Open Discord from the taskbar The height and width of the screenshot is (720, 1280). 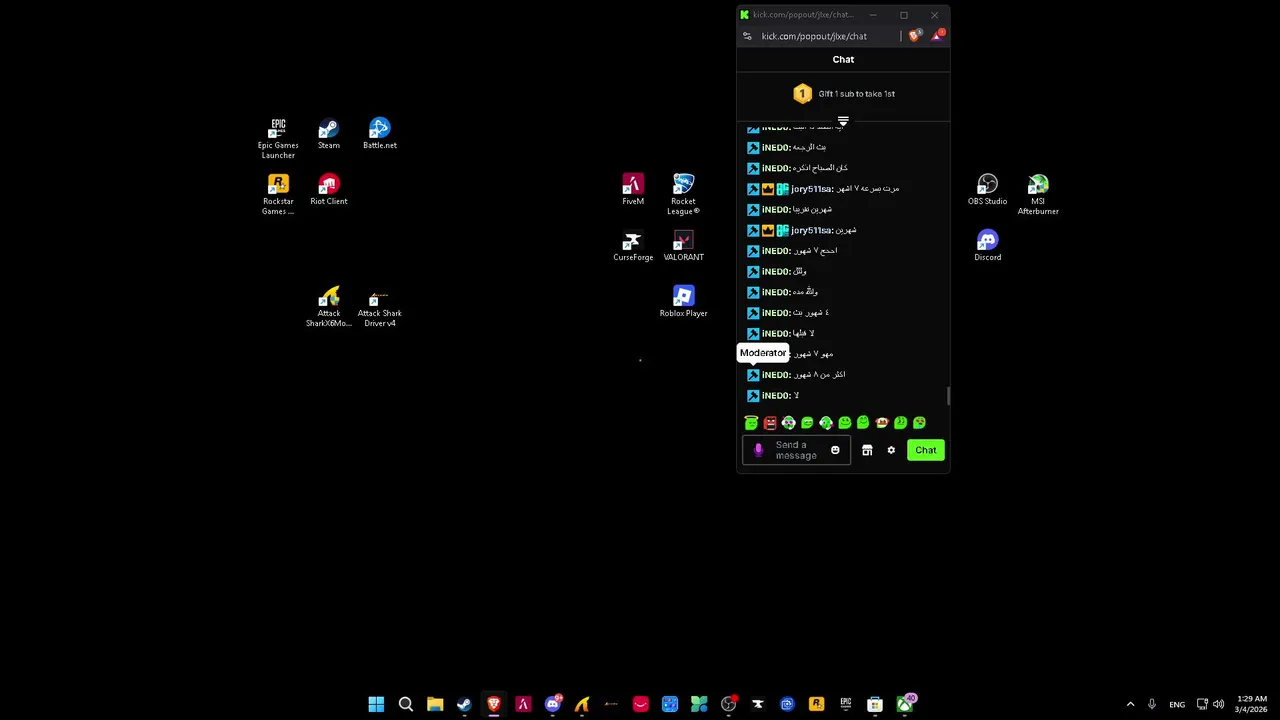coord(552,705)
